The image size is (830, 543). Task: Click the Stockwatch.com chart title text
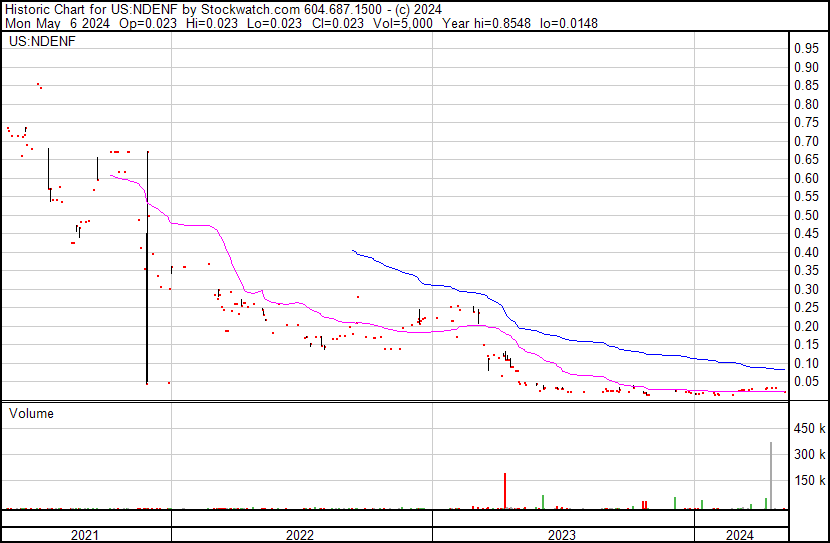pyautogui.click(x=250, y=10)
